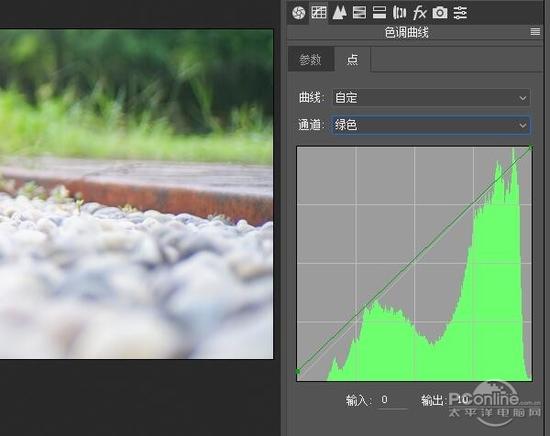Viewport: 550px width, 436px height.
Task: Open the Split Toning panel icon
Action: coord(379,13)
